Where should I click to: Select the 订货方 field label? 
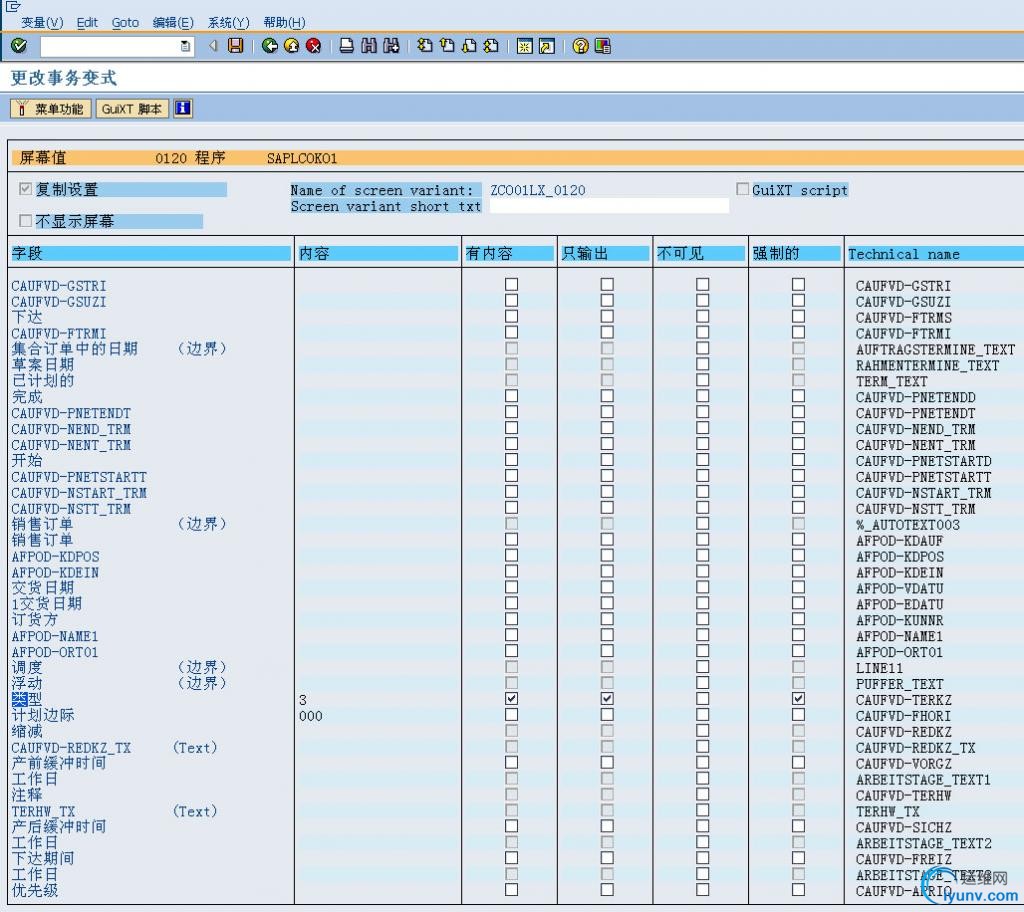[35, 619]
